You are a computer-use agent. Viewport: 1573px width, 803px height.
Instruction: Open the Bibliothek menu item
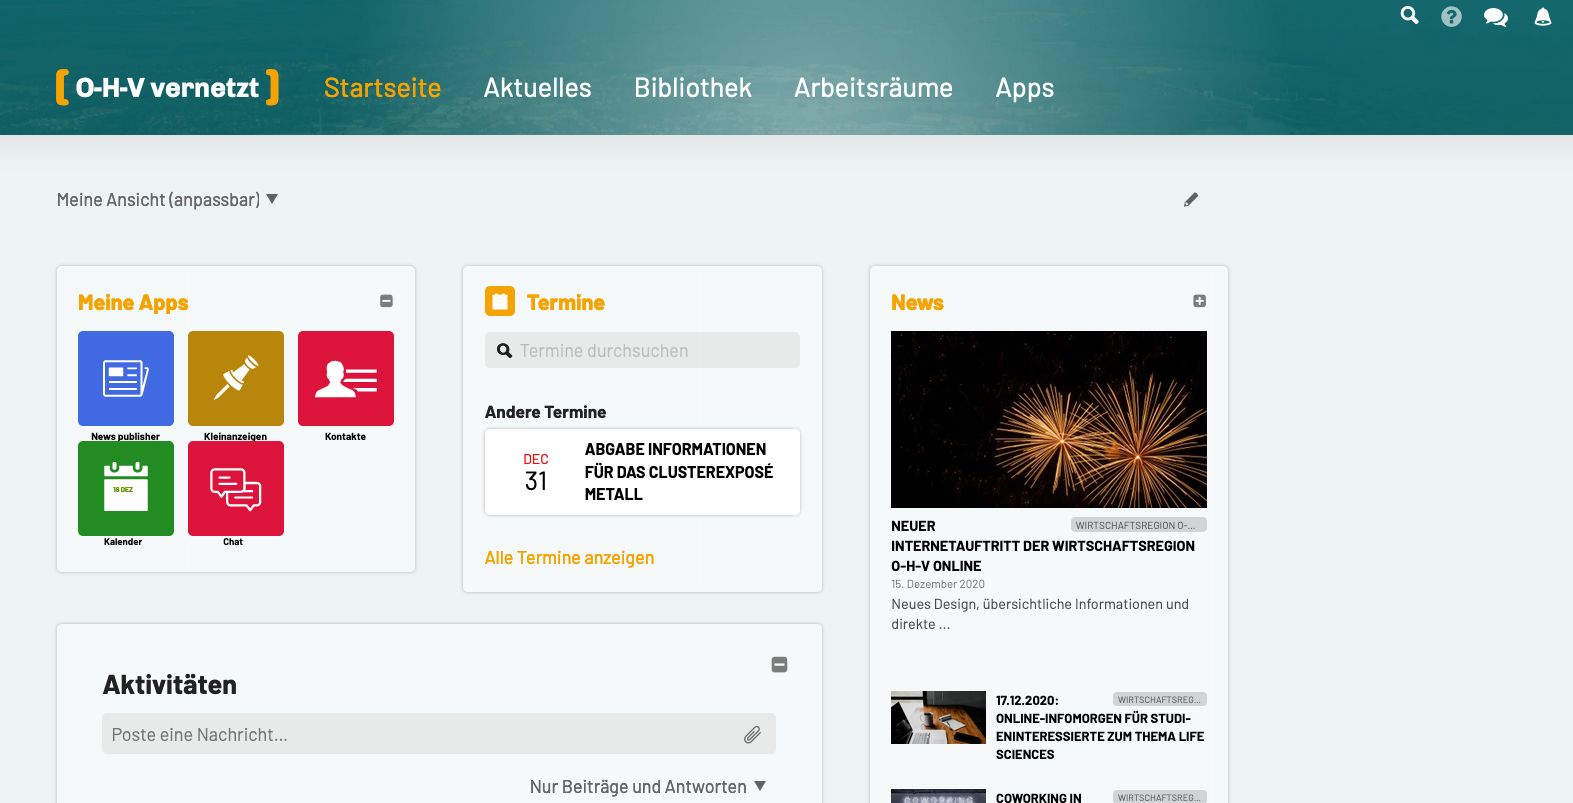(693, 88)
